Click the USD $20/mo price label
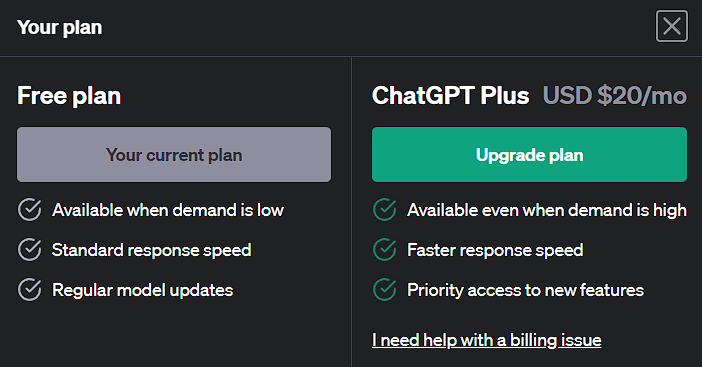This screenshot has width=702, height=367. tap(614, 95)
